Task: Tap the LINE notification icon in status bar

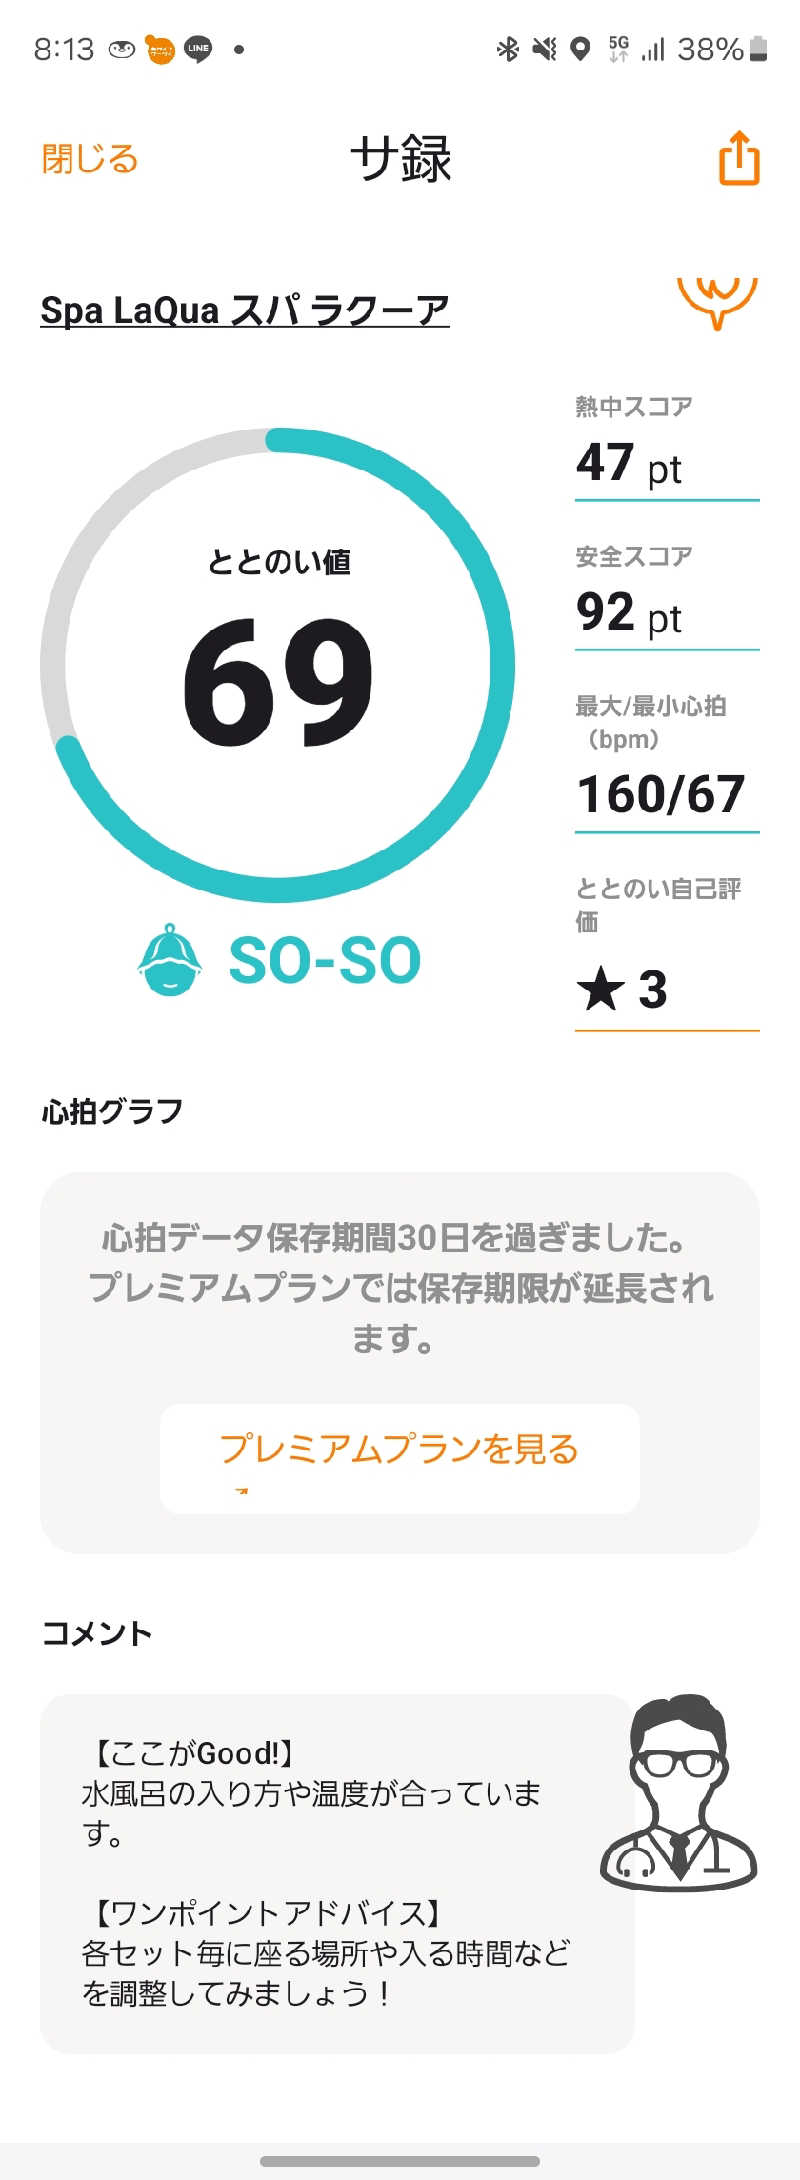Action: click(198, 49)
